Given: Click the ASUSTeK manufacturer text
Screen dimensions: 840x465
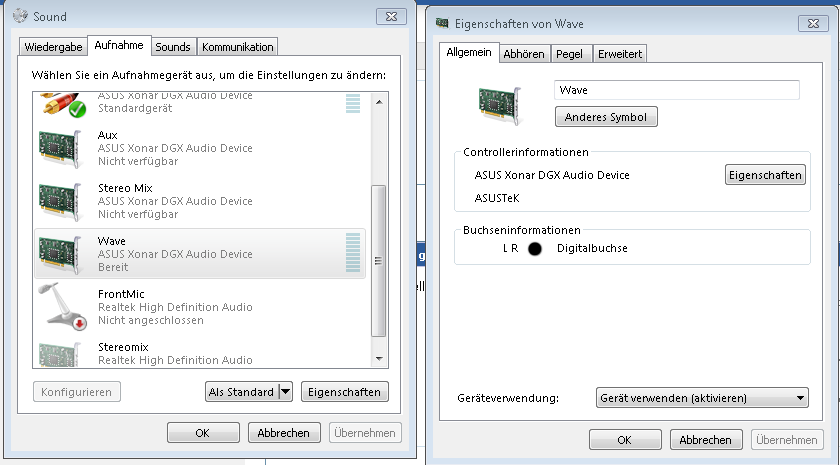Looking at the screenshot, I should (x=497, y=198).
